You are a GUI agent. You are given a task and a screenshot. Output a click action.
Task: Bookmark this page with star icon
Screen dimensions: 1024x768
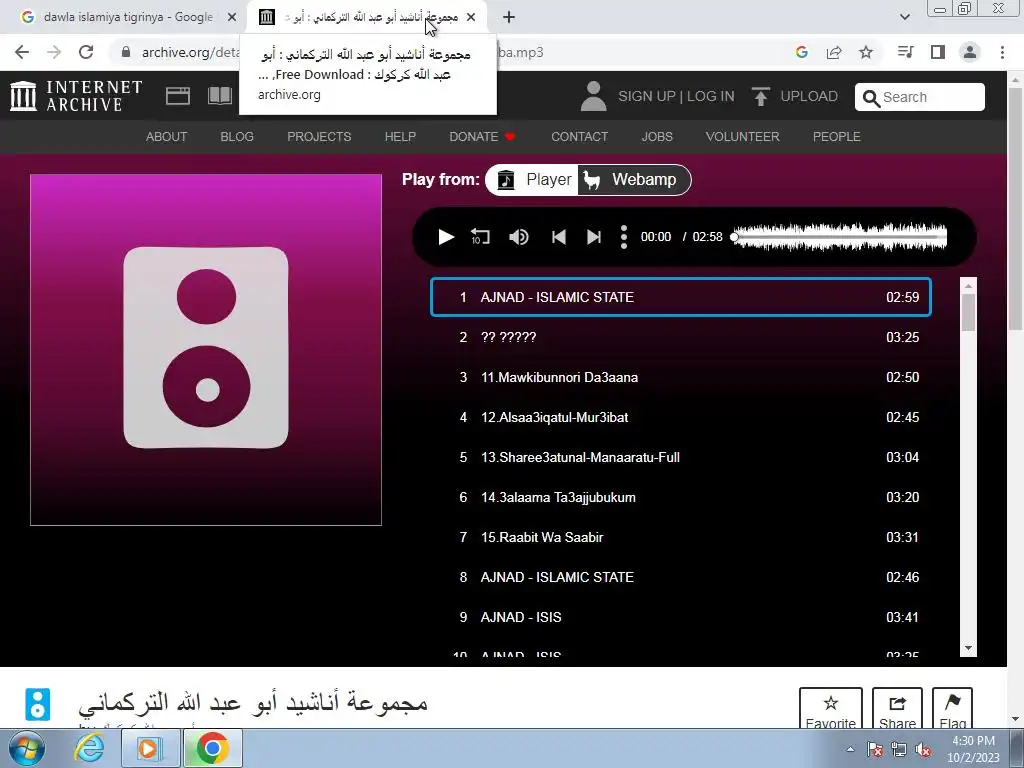click(x=866, y=52)
